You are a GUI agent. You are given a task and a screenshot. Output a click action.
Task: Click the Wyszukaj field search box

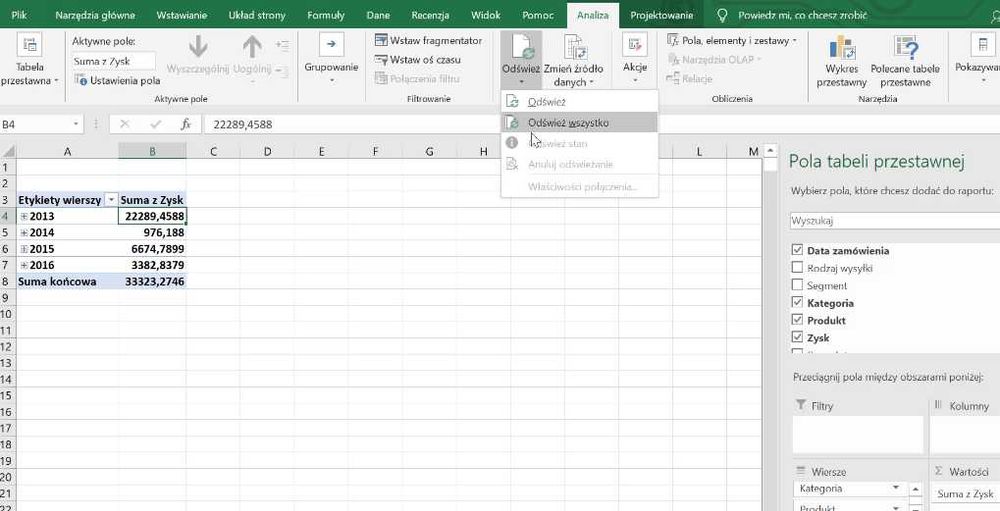[x=894, y=221]
